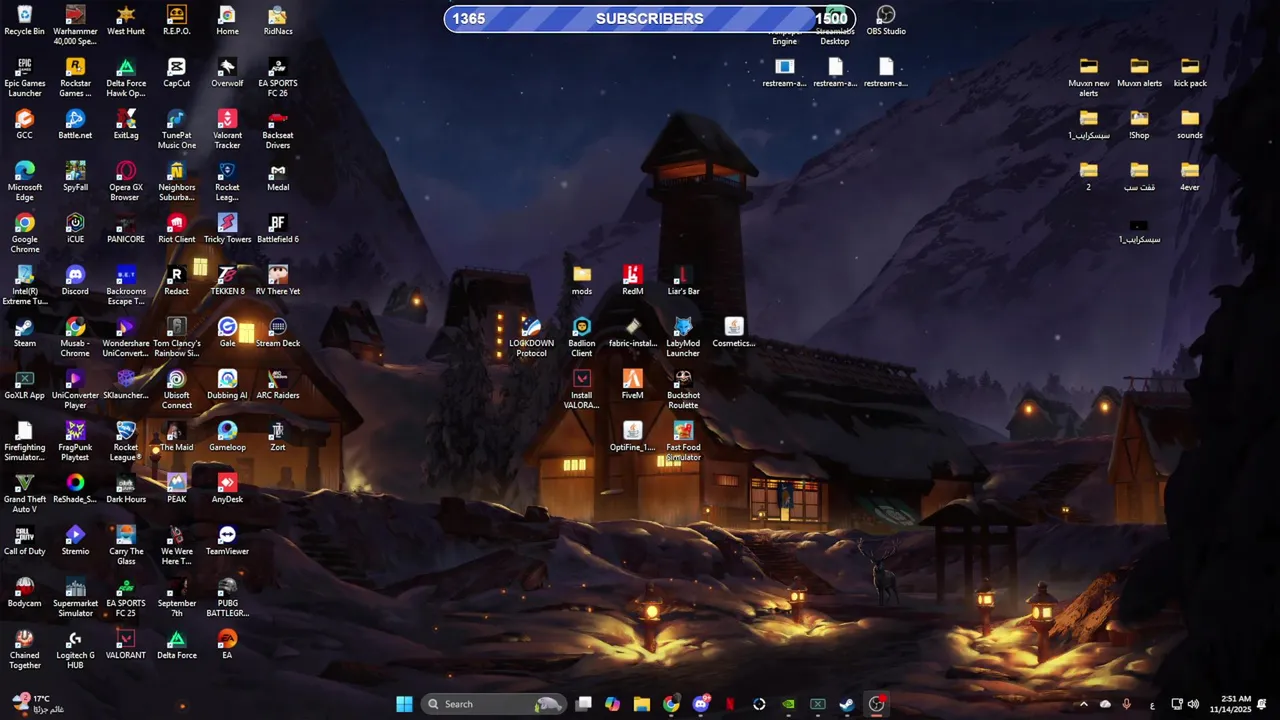The width and height of the screenshot is (1280, 720).
Task: Select the AnyDesk desktop icon
Action: 227,488
